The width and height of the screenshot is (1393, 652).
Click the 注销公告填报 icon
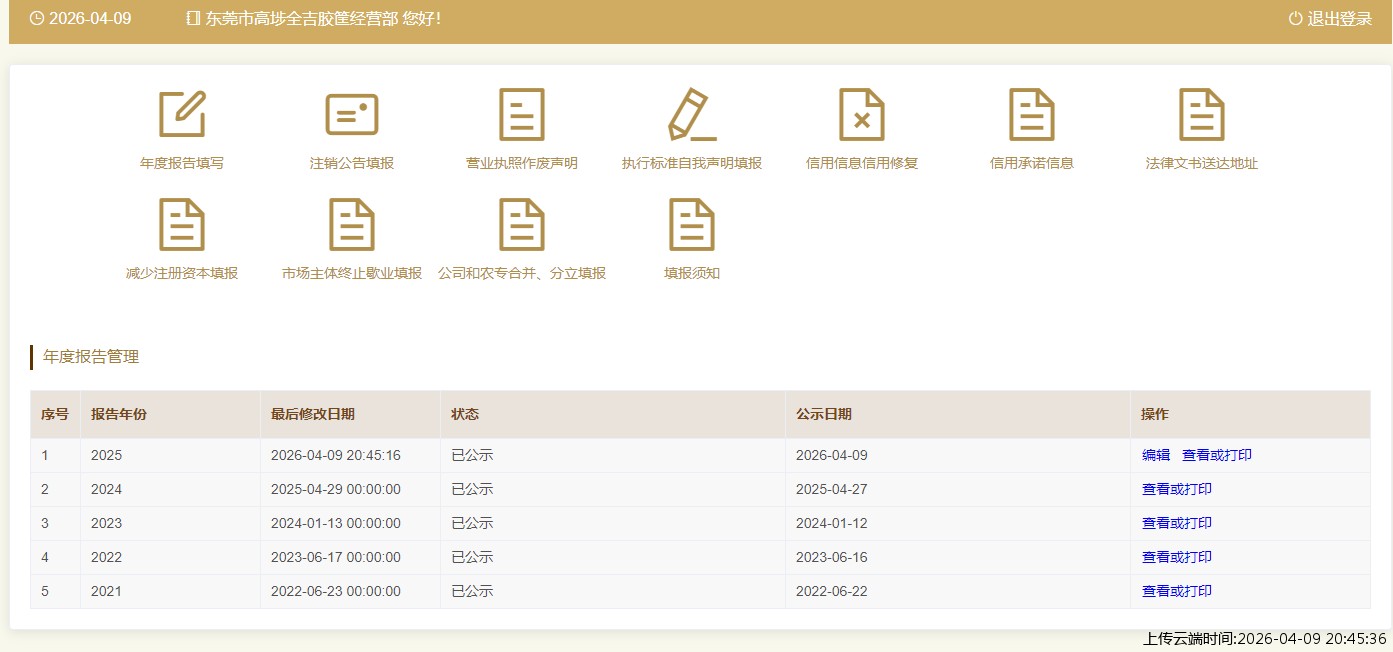tap(352, 115)
